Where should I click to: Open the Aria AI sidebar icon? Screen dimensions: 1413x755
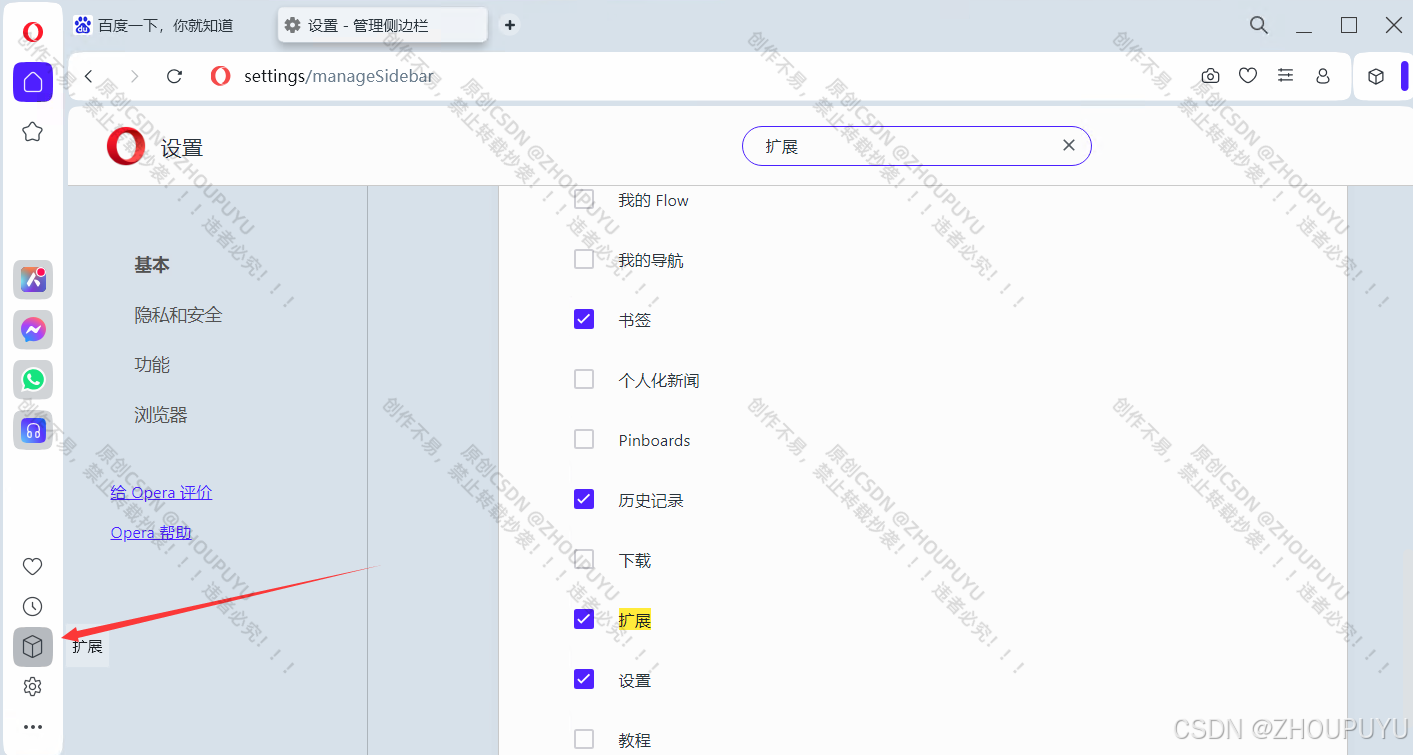point(33,280)
